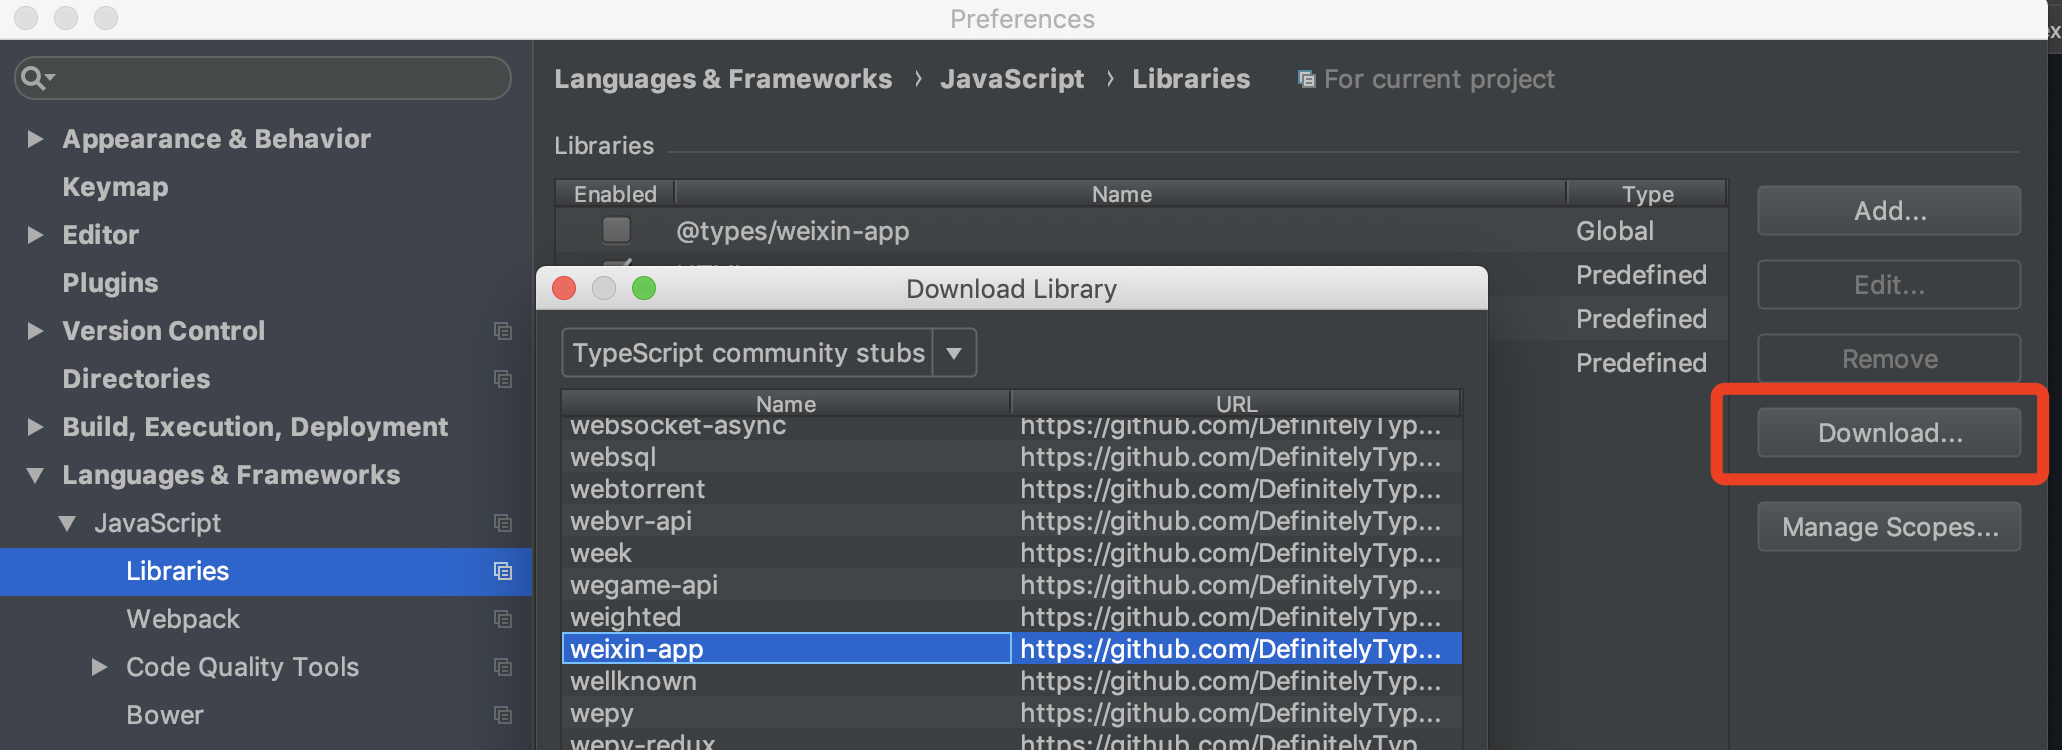Image resolution: width=2062 pixels, height=750 pixels.
Task: Click the URL cell of weixin-app row
Action: coord(1236,649)
